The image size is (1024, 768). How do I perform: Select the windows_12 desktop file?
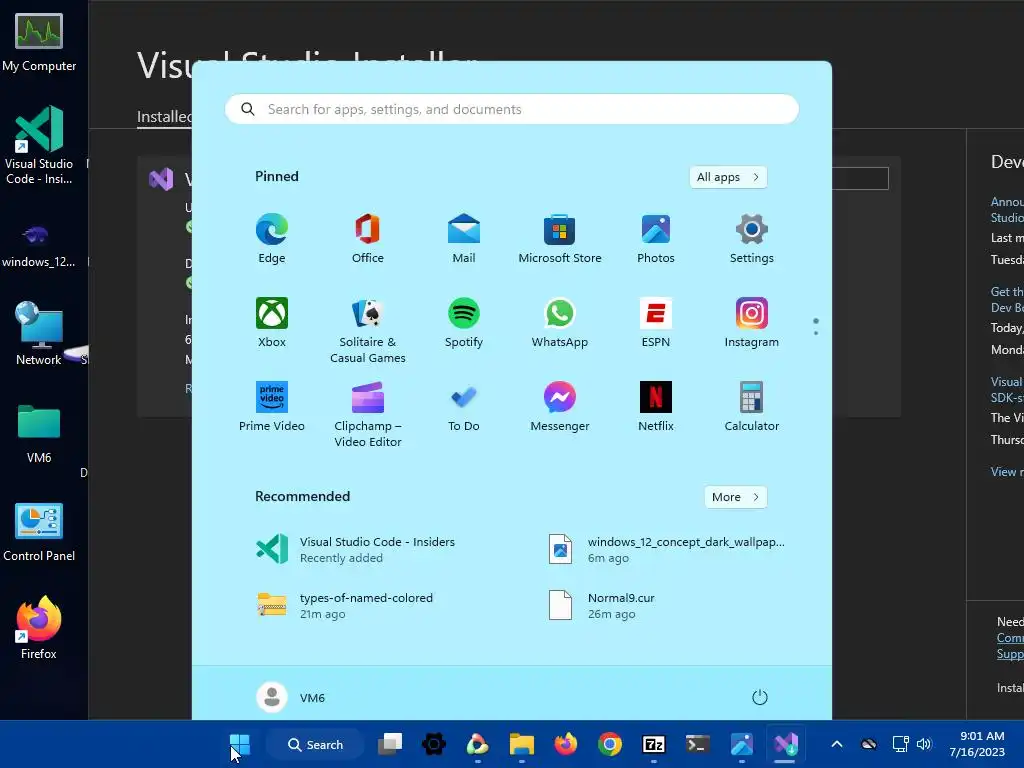[38, 246]
